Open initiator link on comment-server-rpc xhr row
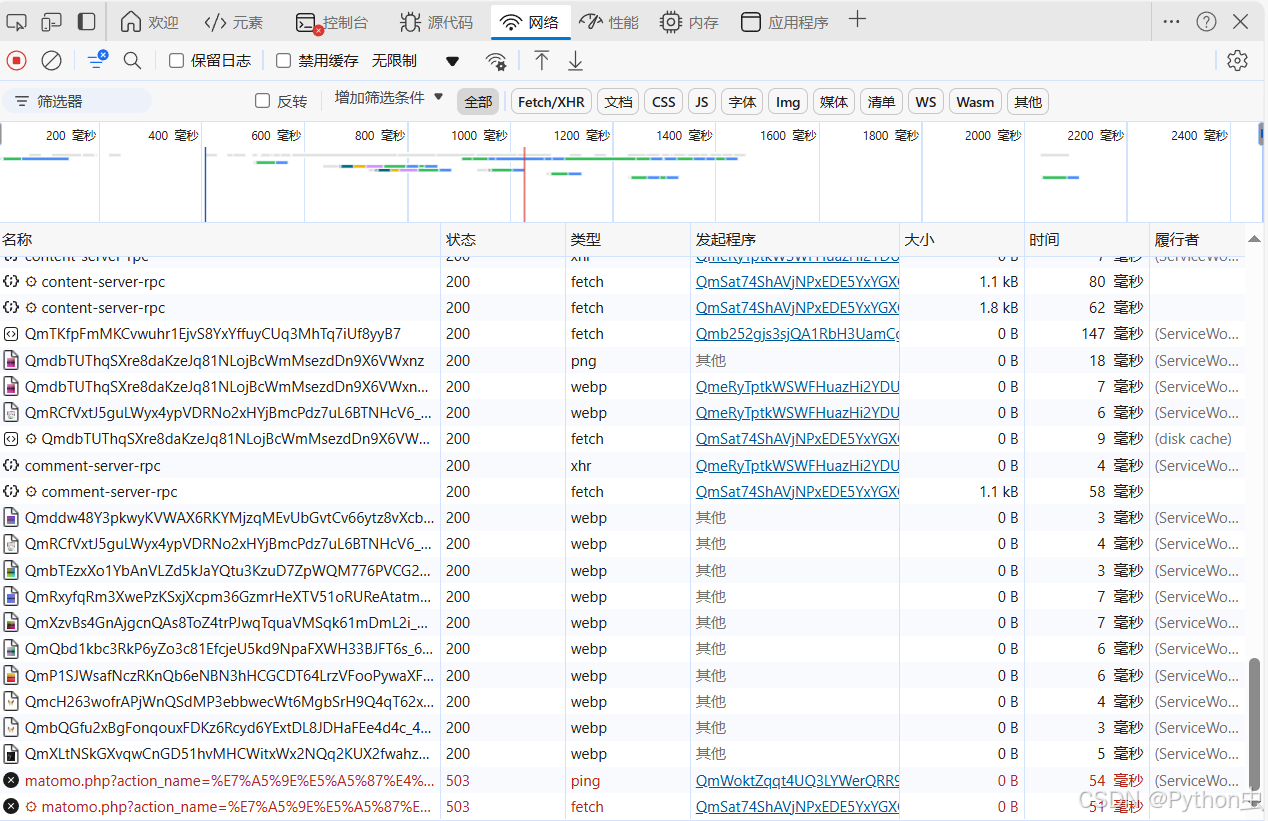Image resolution: width=1268 pixels, height=821 pixels. 797,465
